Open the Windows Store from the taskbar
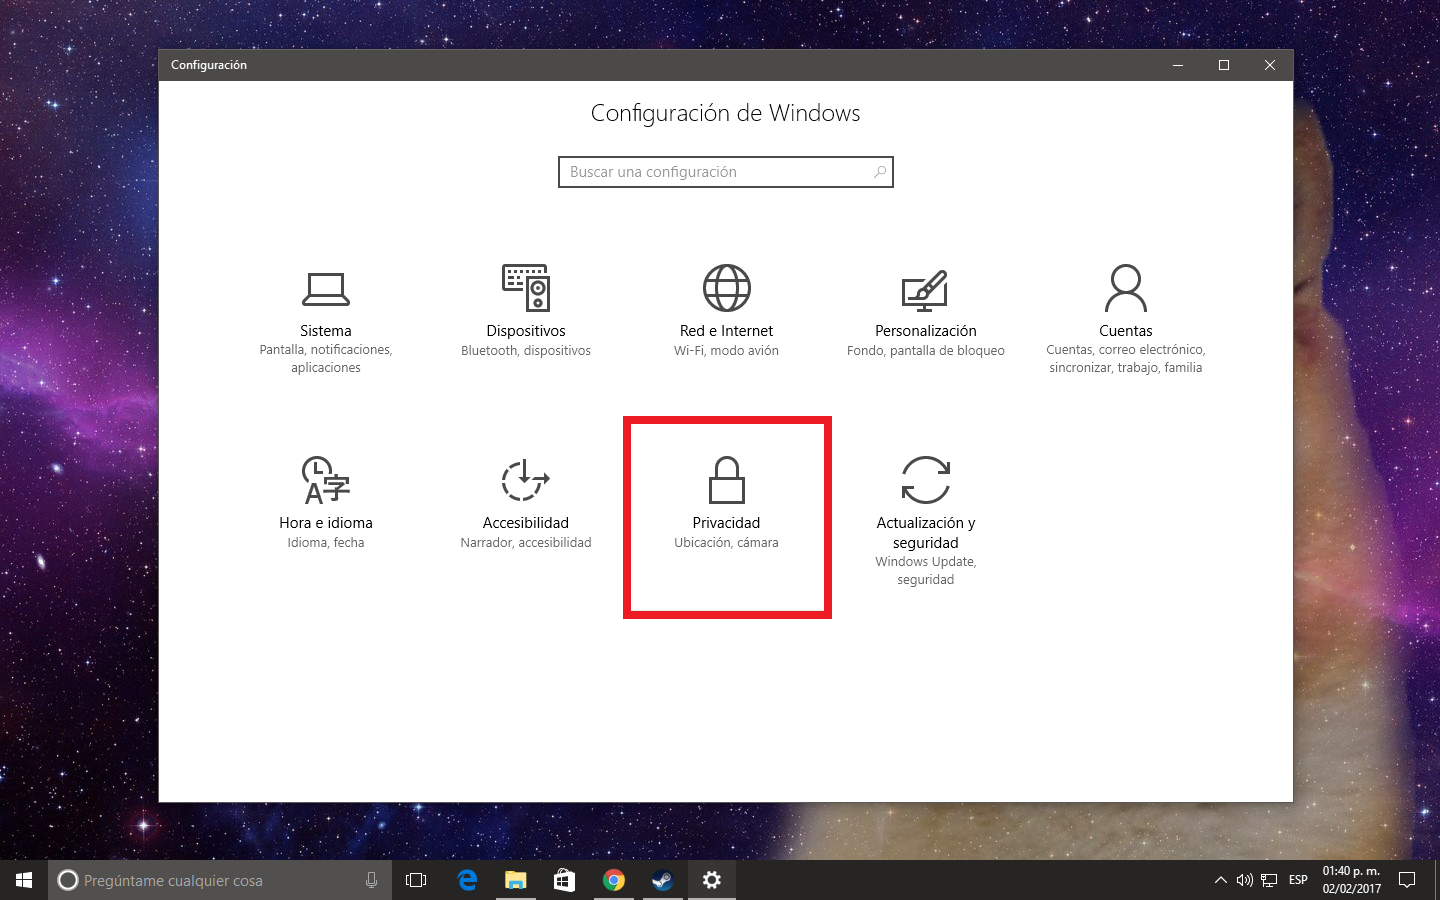Image resolution: width=1440 pixels, height=900 pixels. point(564,880)
